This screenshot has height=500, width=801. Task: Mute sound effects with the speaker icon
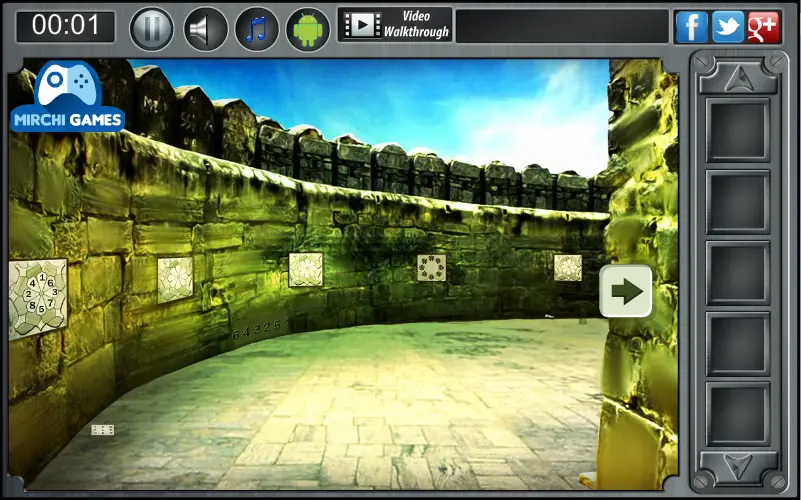pyautogui.click(x=205, y=29)
